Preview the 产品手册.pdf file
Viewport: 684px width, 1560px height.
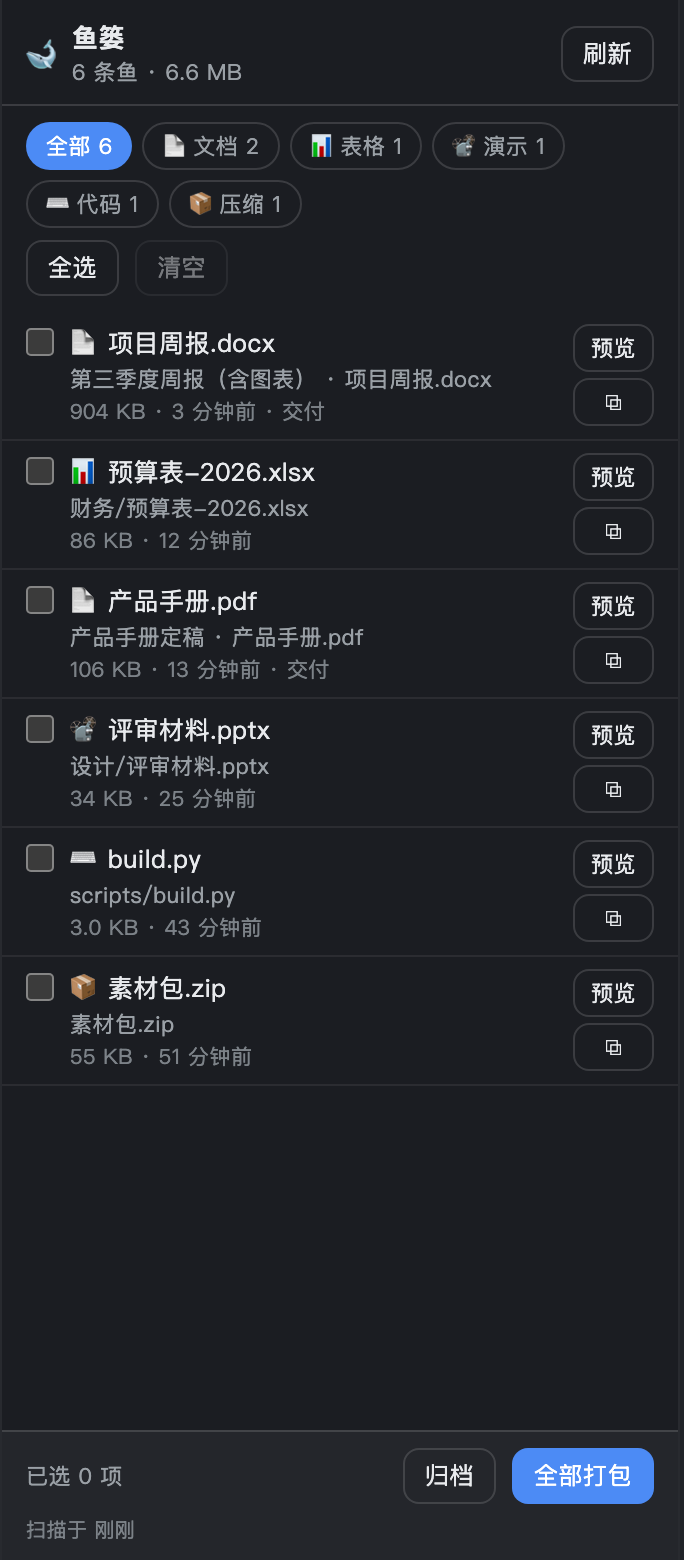point(613,606)
